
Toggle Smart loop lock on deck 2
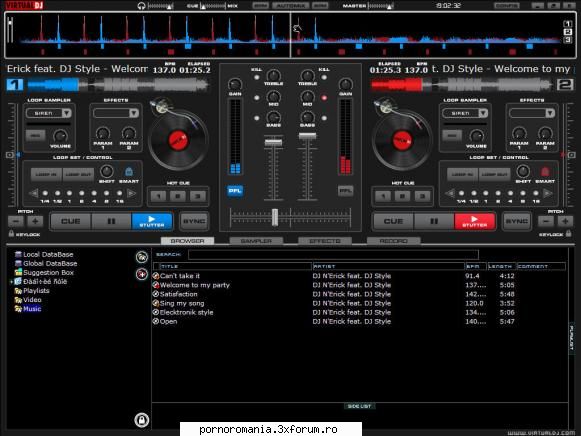[x=545, y=172]
